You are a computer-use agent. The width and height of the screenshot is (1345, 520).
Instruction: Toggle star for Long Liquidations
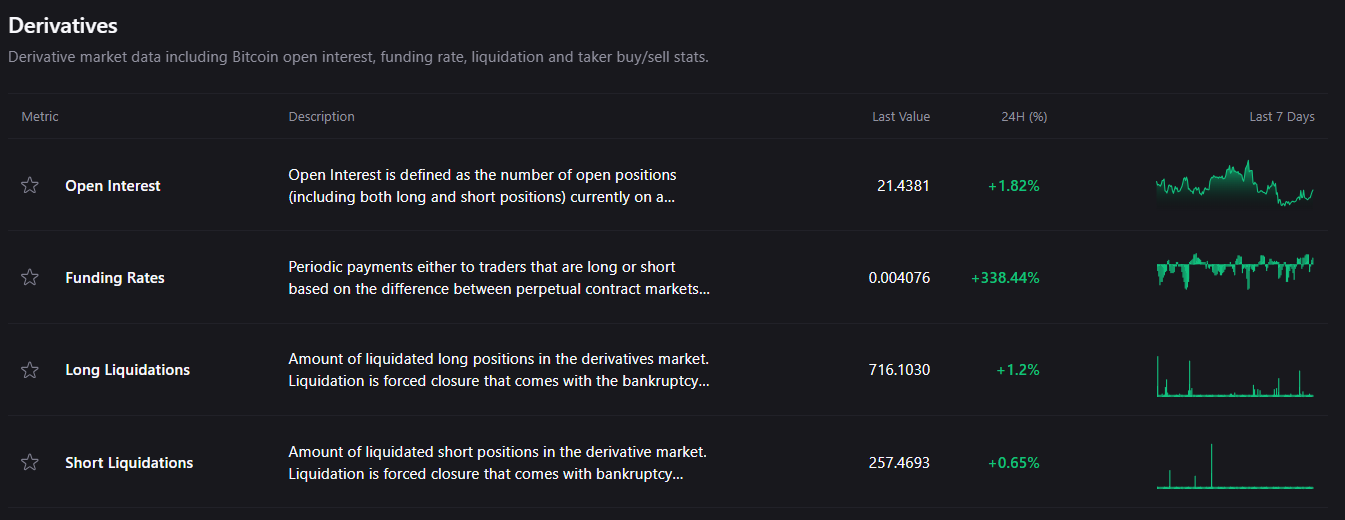[x=30, y=370]
